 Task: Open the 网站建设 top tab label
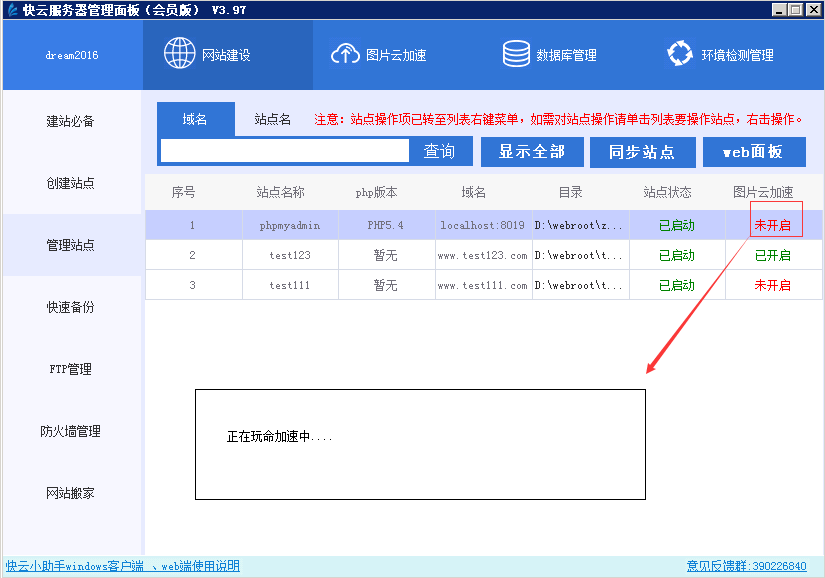pyautogui.click(x=226, y=55)
